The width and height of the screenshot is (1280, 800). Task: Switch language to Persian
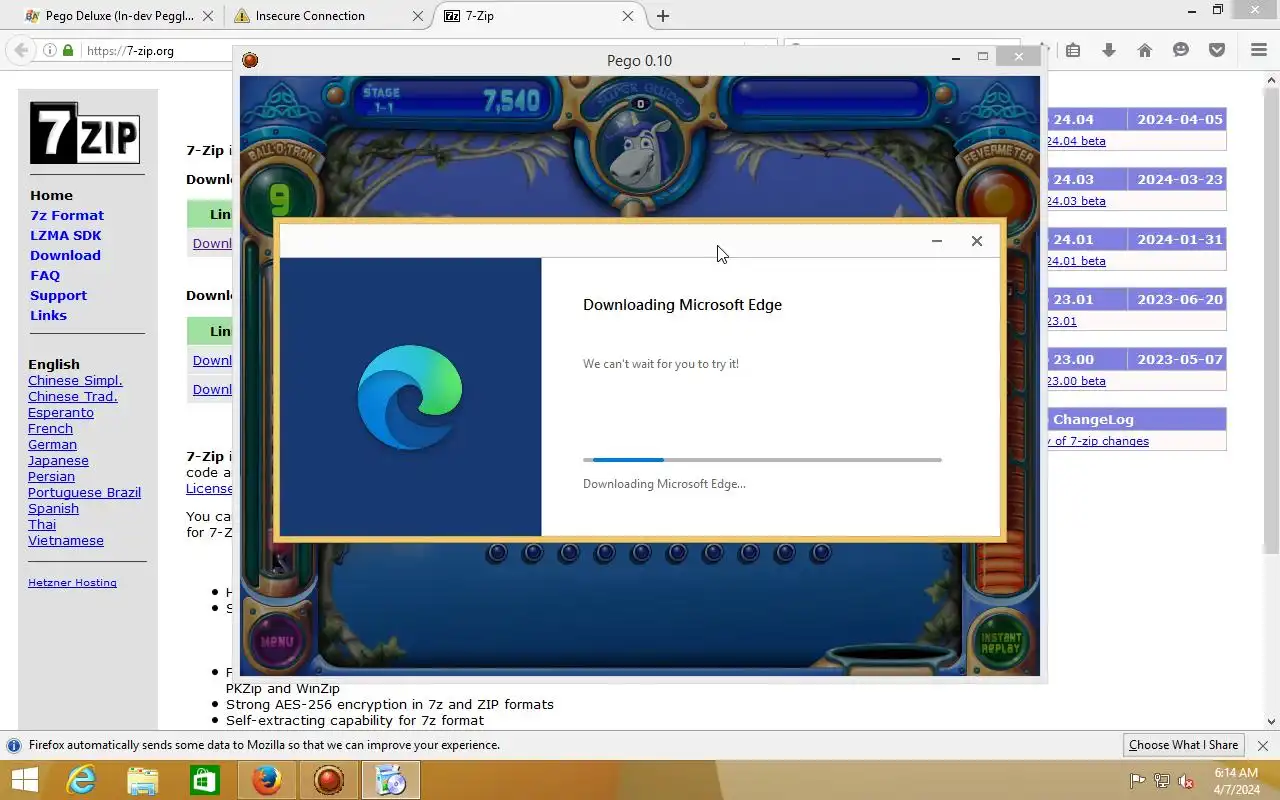tap(51, 476)
